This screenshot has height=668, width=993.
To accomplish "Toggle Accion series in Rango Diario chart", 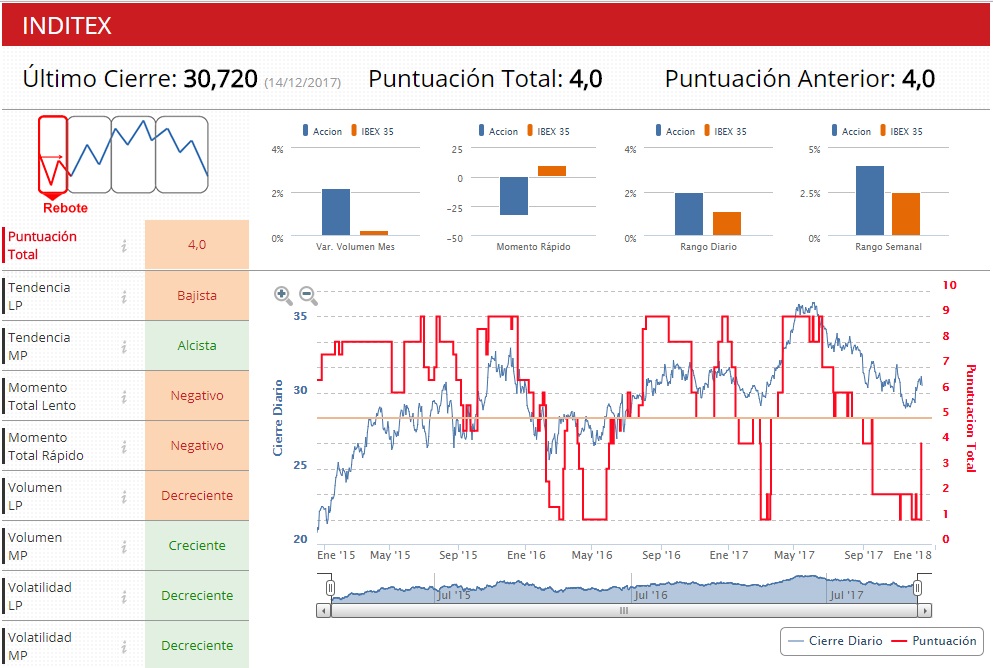I will click(676, 131).
